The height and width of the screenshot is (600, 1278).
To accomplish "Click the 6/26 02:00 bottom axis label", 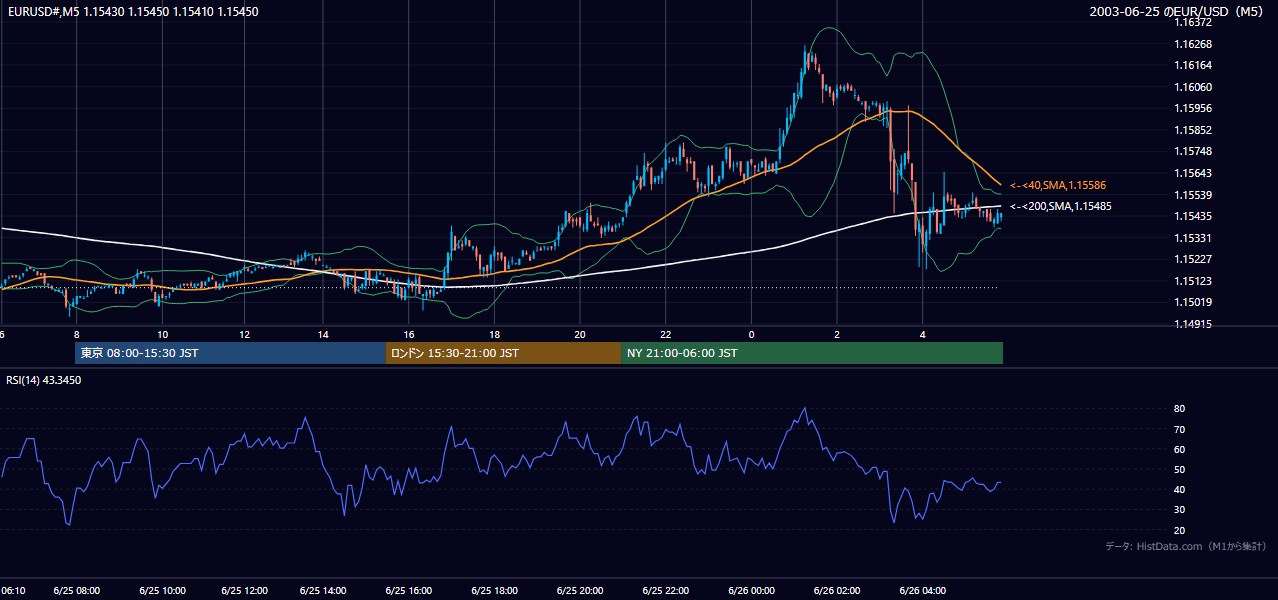I will click(x=837, y=590).
